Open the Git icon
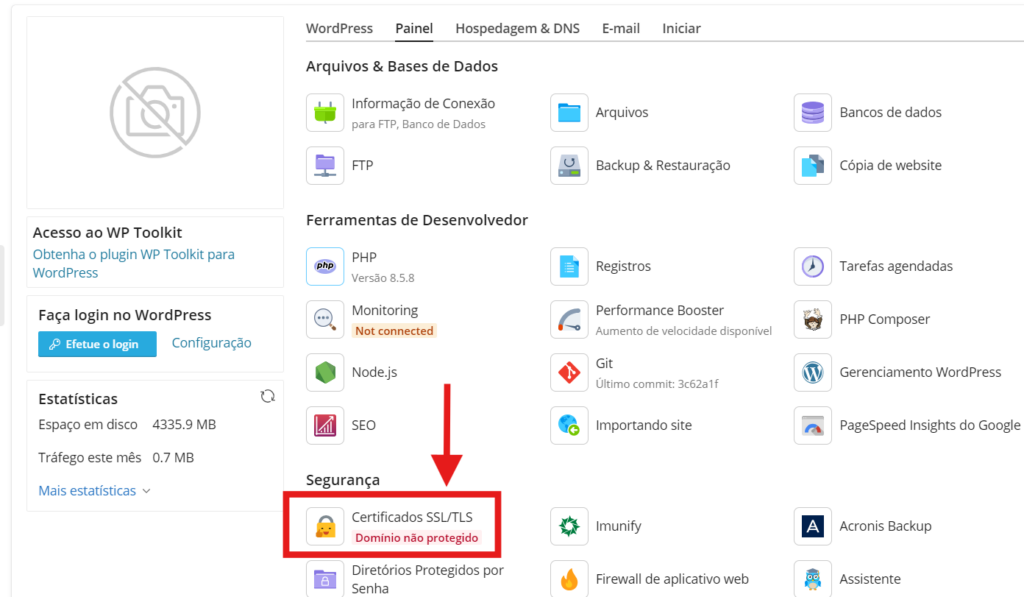 point(569,372)
